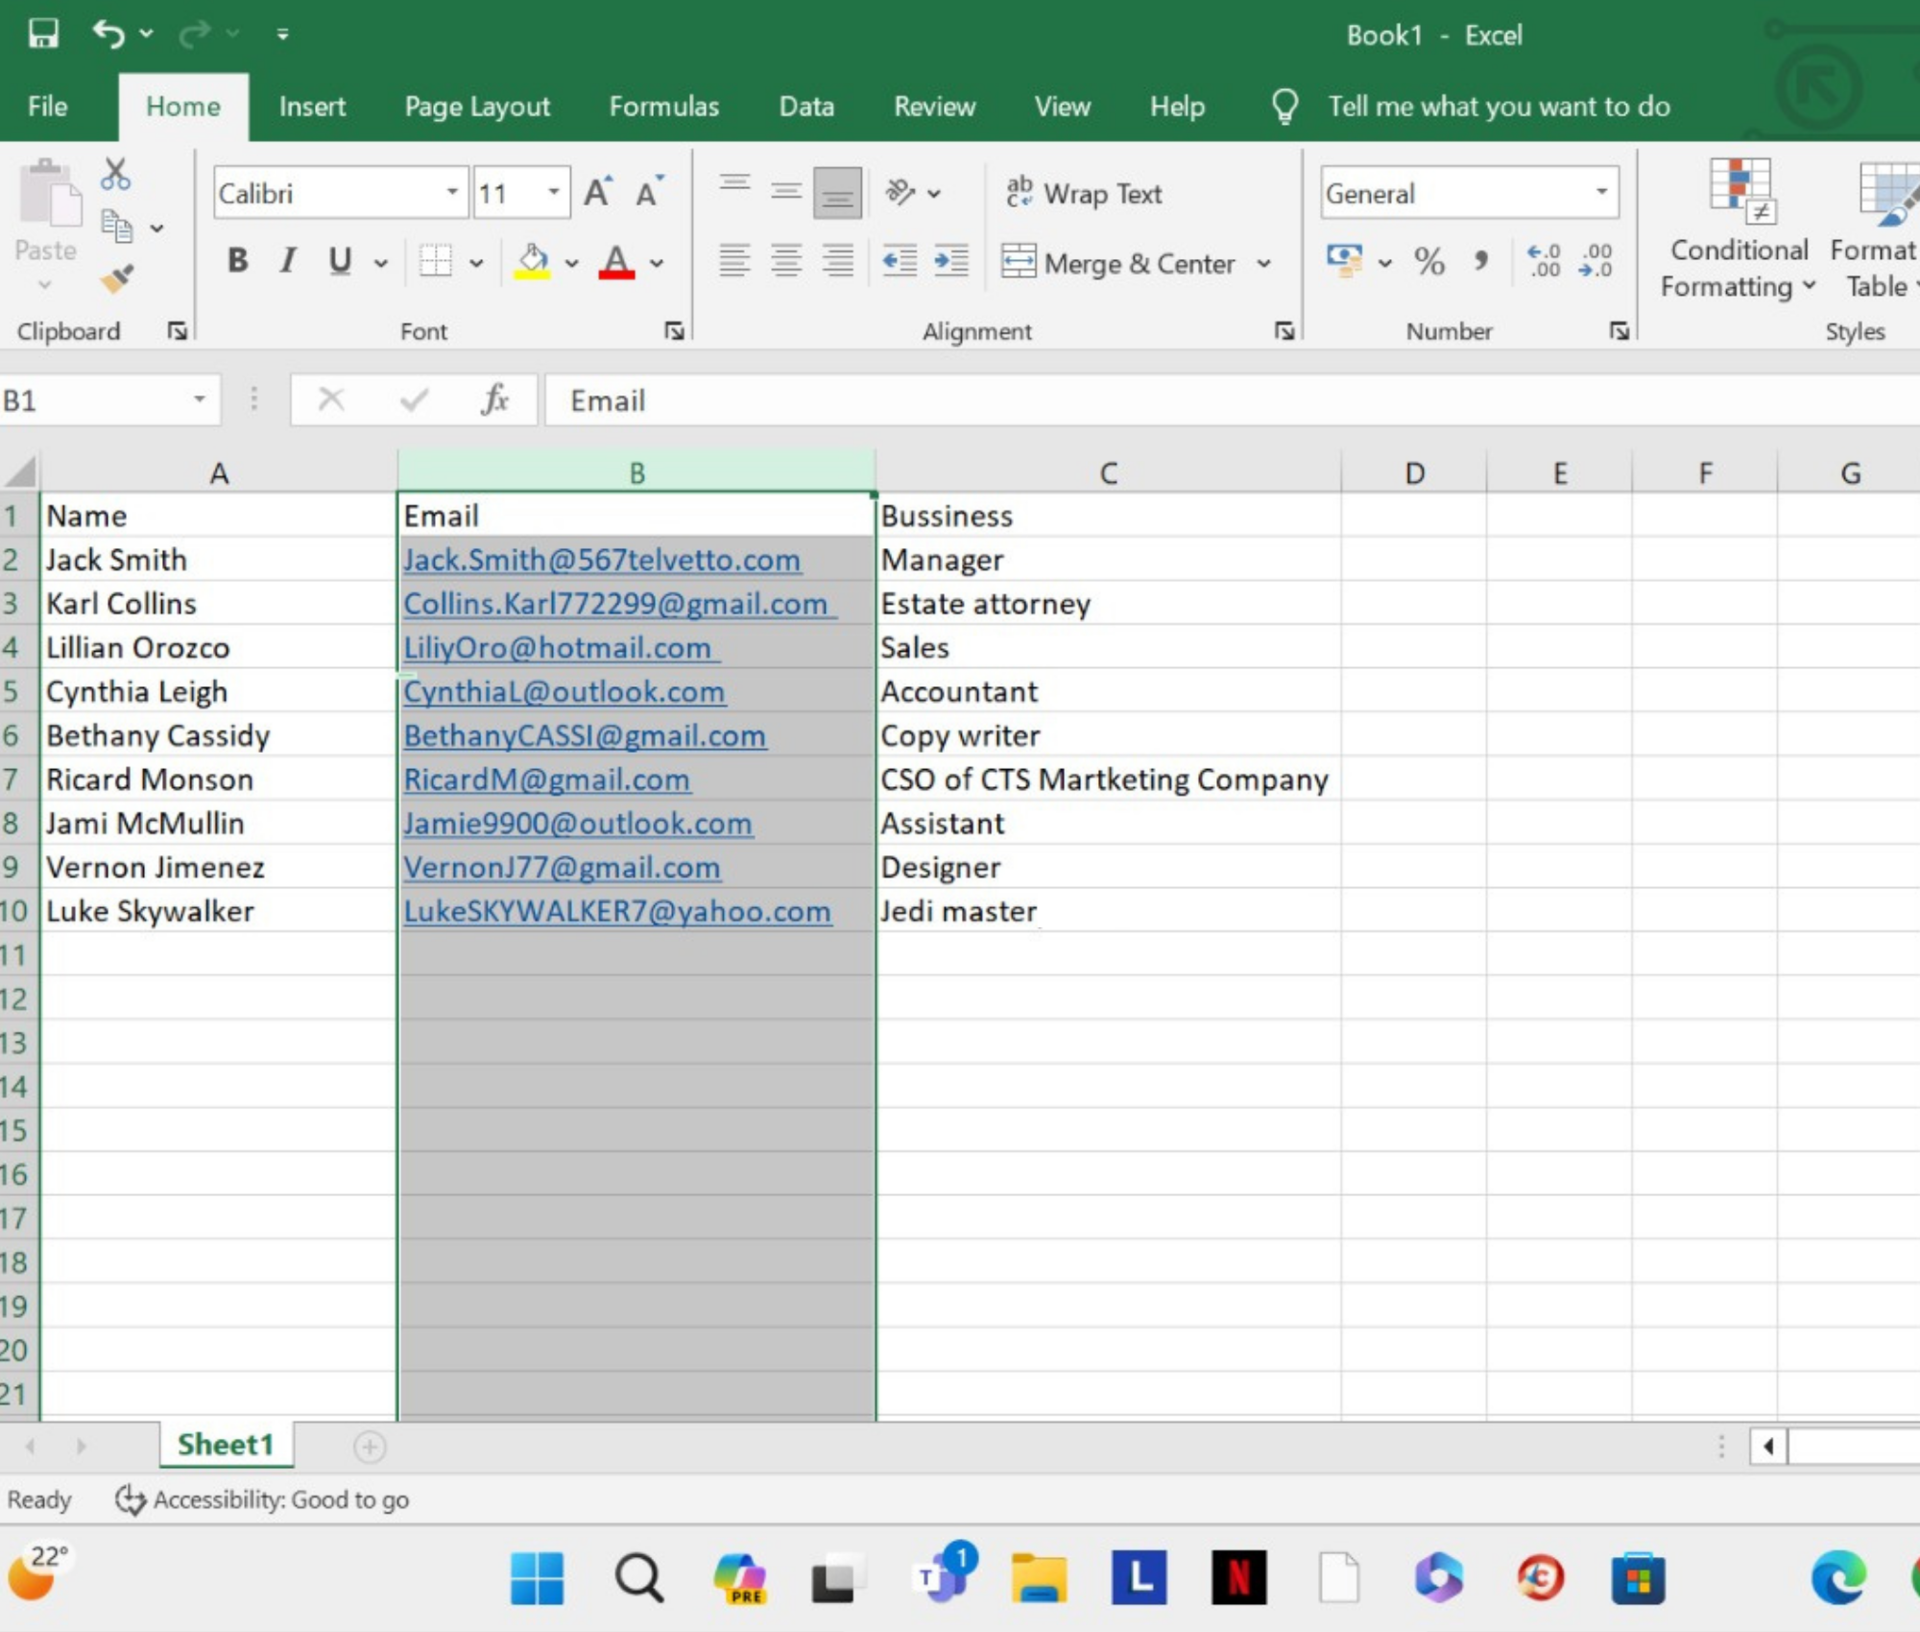Screen dimensions: 1920x1632
Task: Toggle Italic formatting
Action: (x=288, y=261)
